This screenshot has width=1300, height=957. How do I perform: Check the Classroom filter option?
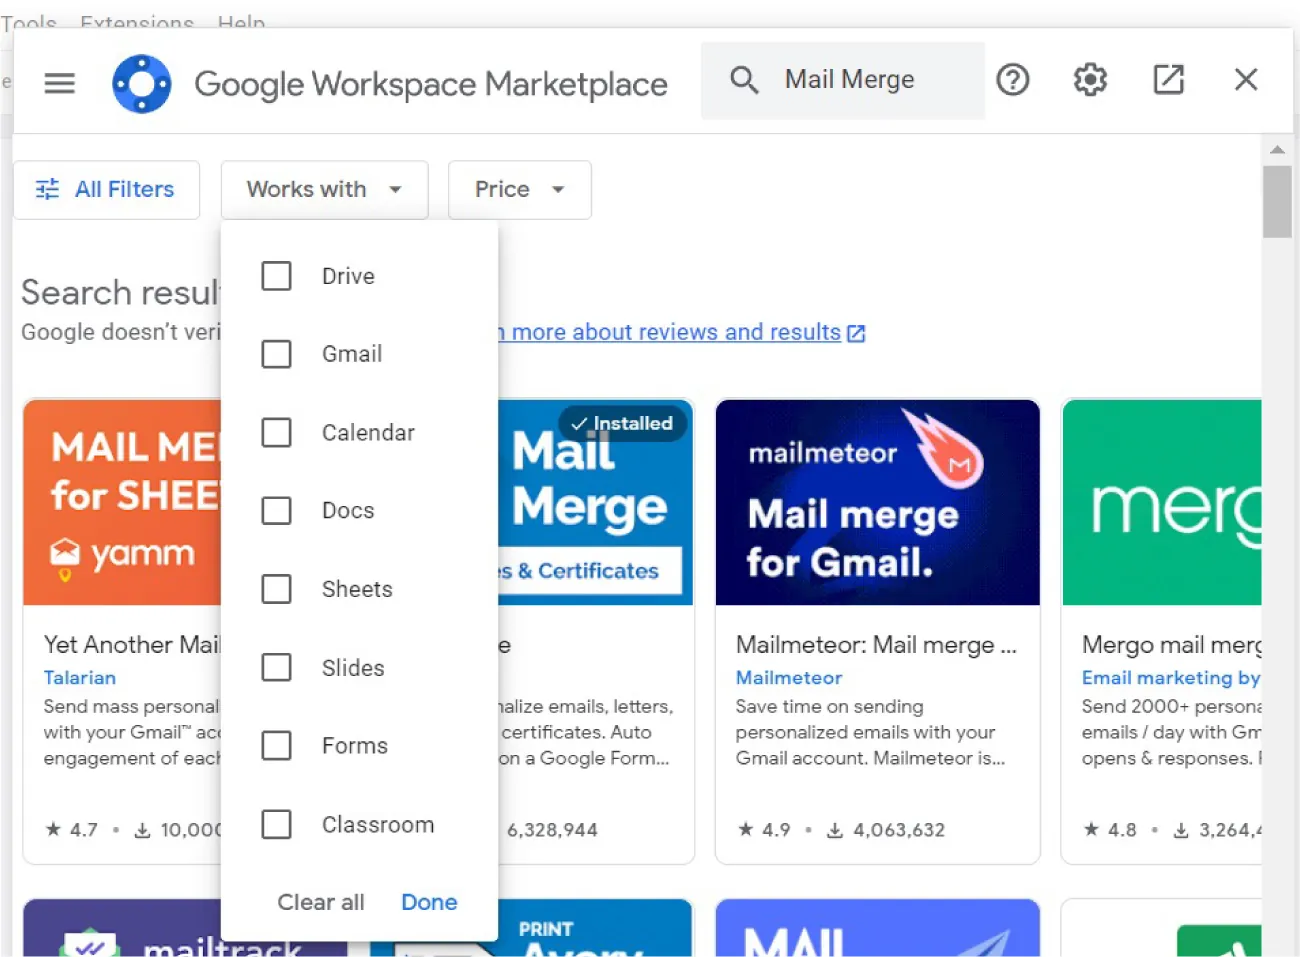[x=276, y=824]
